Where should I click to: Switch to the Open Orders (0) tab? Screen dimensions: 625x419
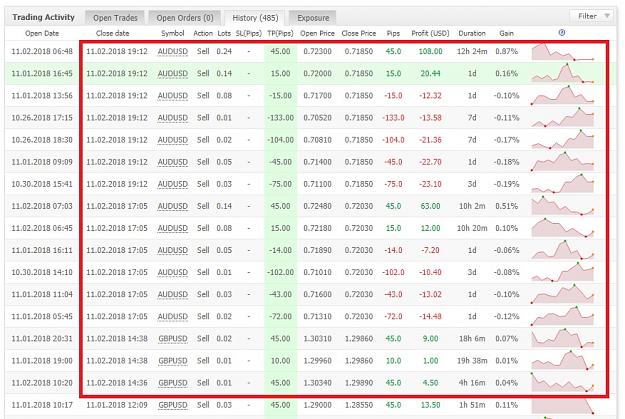coord(185,18)
